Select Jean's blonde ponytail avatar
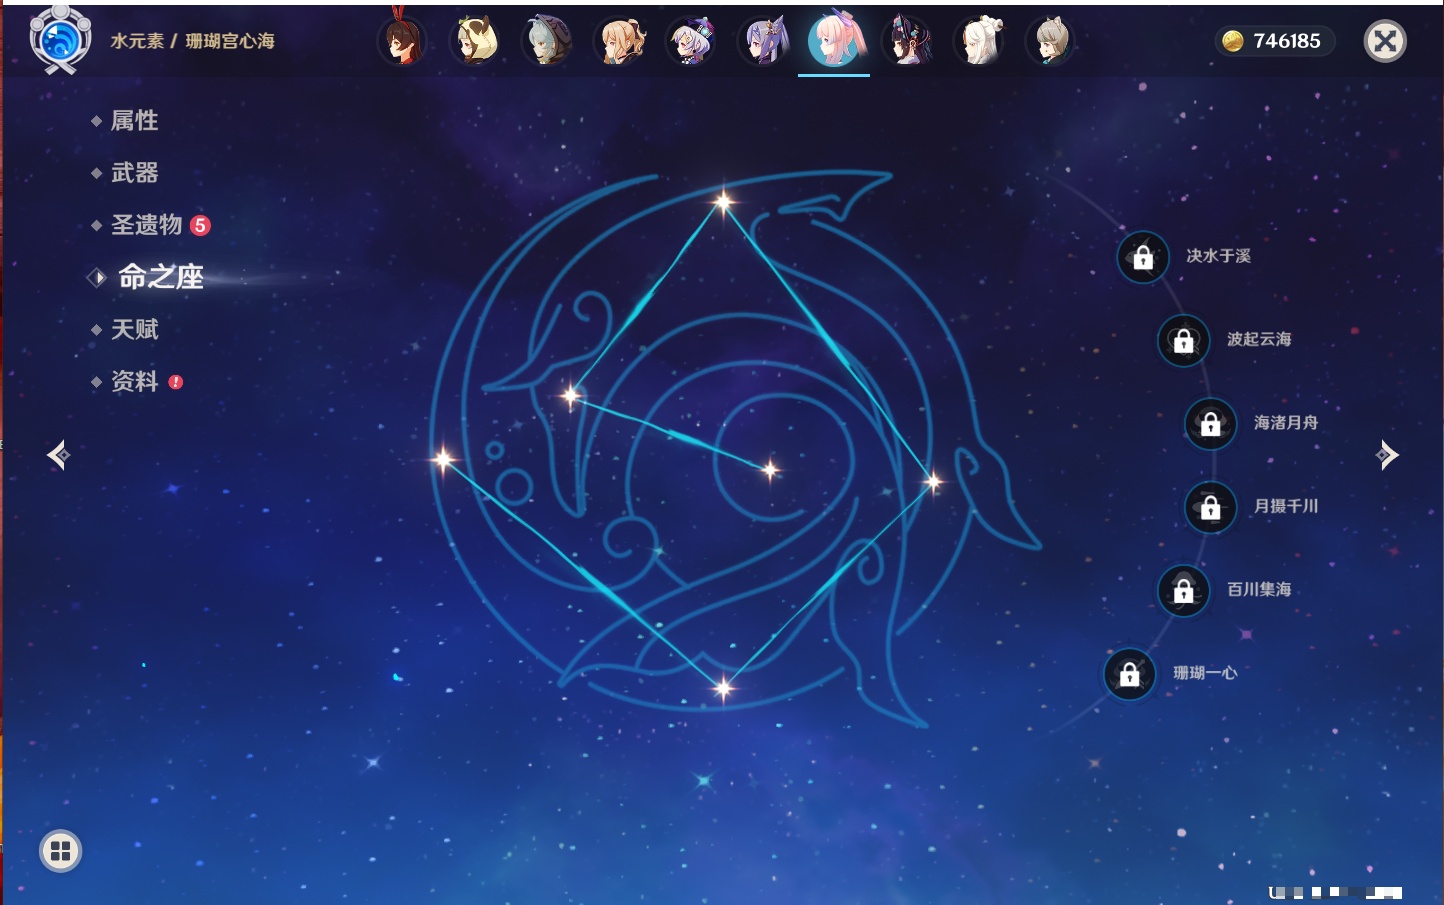Image resolution: width=1444 pixels, height=905 pixels. point(620,41)
